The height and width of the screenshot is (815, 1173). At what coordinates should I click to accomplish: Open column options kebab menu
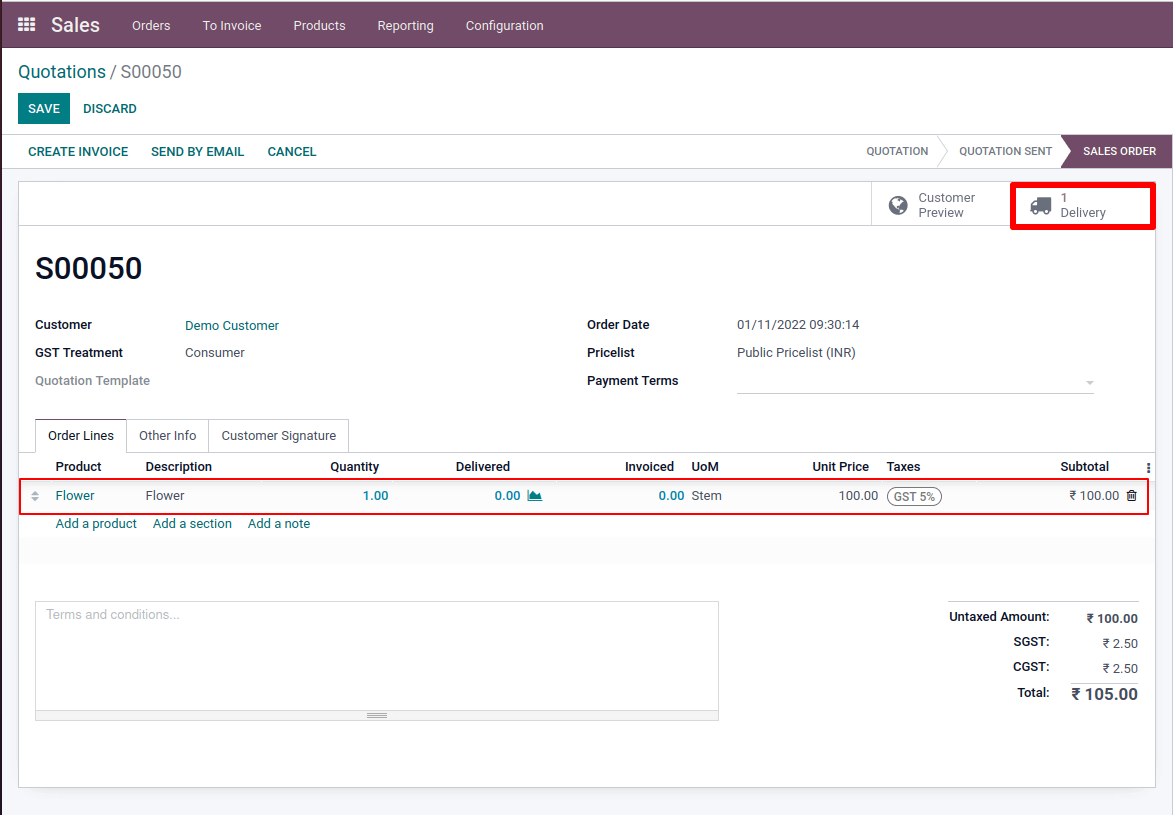[x=1148, y=467]
